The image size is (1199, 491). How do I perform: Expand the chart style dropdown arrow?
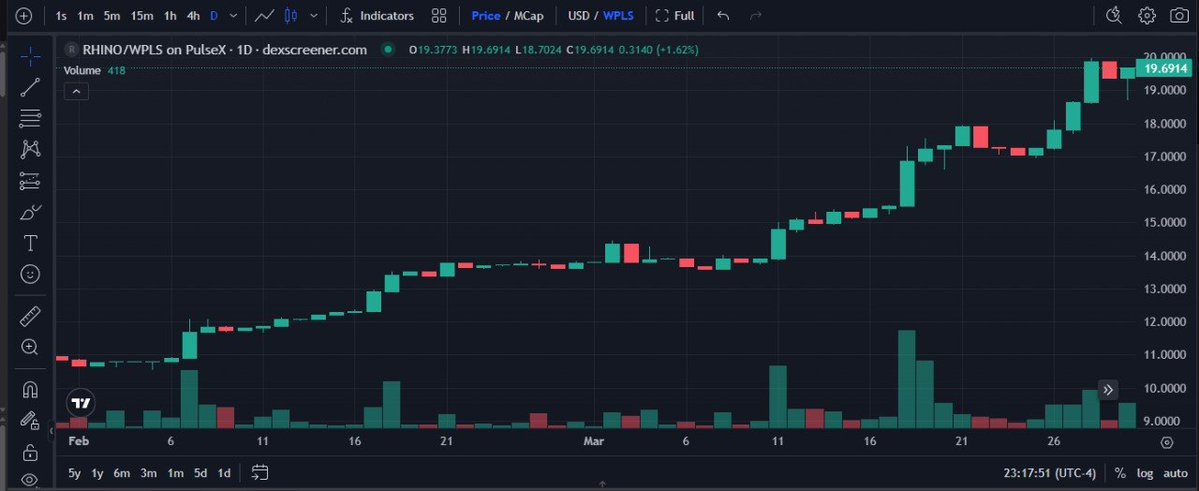[x=314, y=15]
